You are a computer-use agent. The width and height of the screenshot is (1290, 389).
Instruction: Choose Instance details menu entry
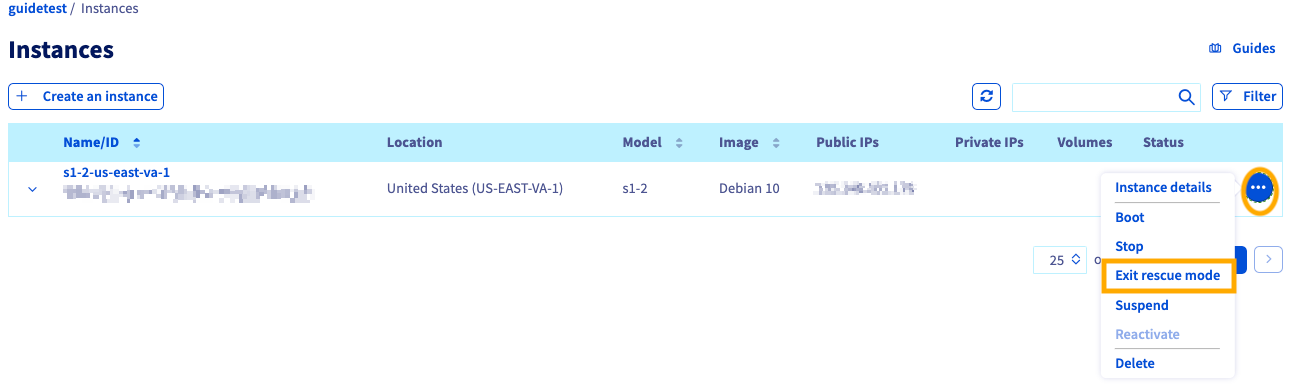point(1163,187)
